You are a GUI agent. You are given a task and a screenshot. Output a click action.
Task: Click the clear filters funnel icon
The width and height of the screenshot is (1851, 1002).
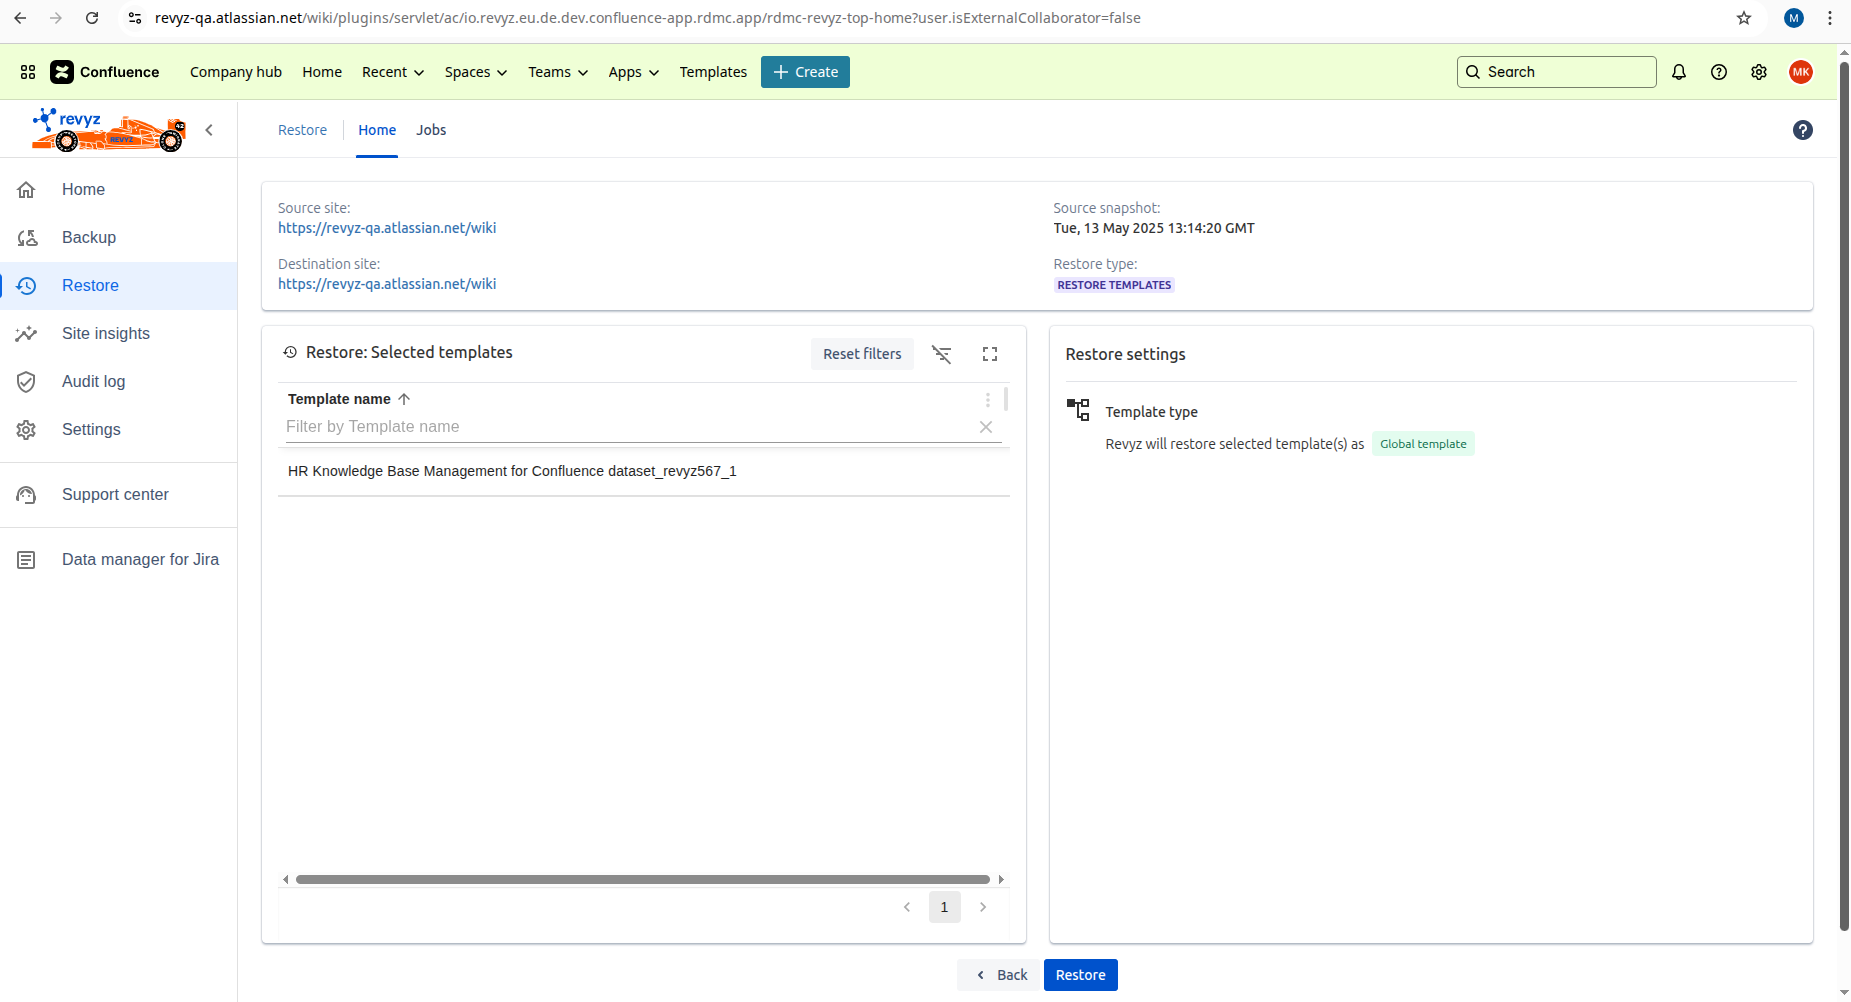tap(941, 354)
